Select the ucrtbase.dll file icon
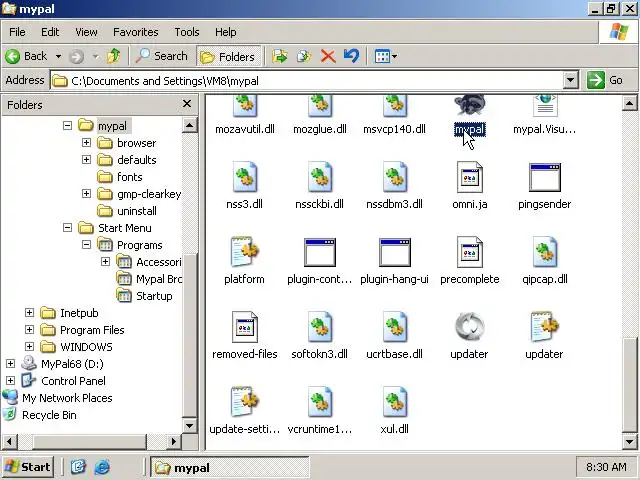640x480 pixels. (x=394, y=327)
